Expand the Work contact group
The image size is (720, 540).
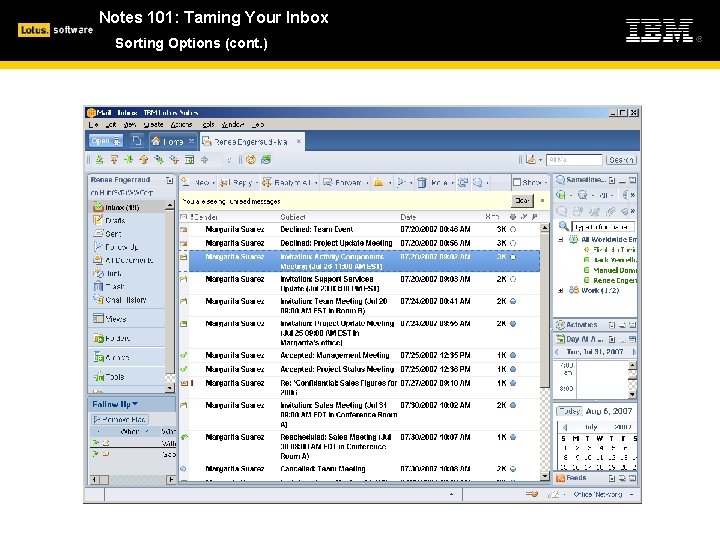(x=561, y=291)
